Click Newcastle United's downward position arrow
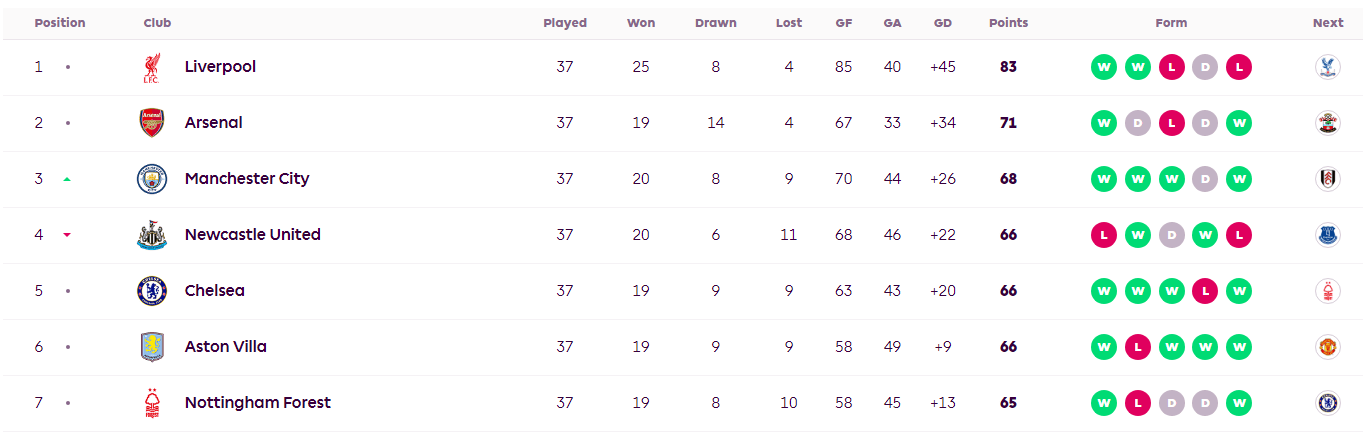1369x439 pixels. pos(67,235)
